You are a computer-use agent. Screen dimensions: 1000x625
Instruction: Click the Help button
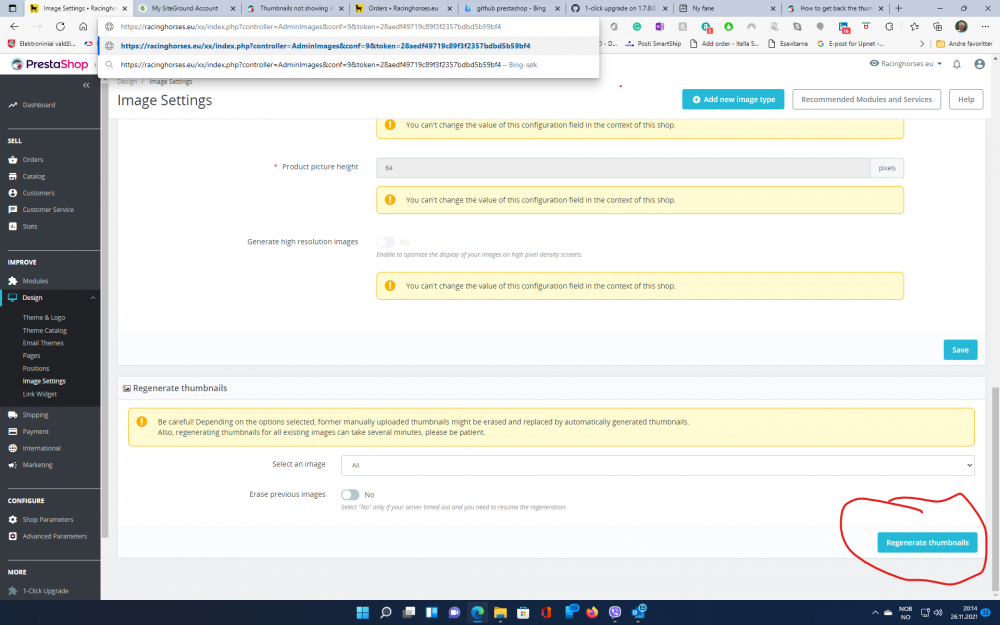click(966, 99)
